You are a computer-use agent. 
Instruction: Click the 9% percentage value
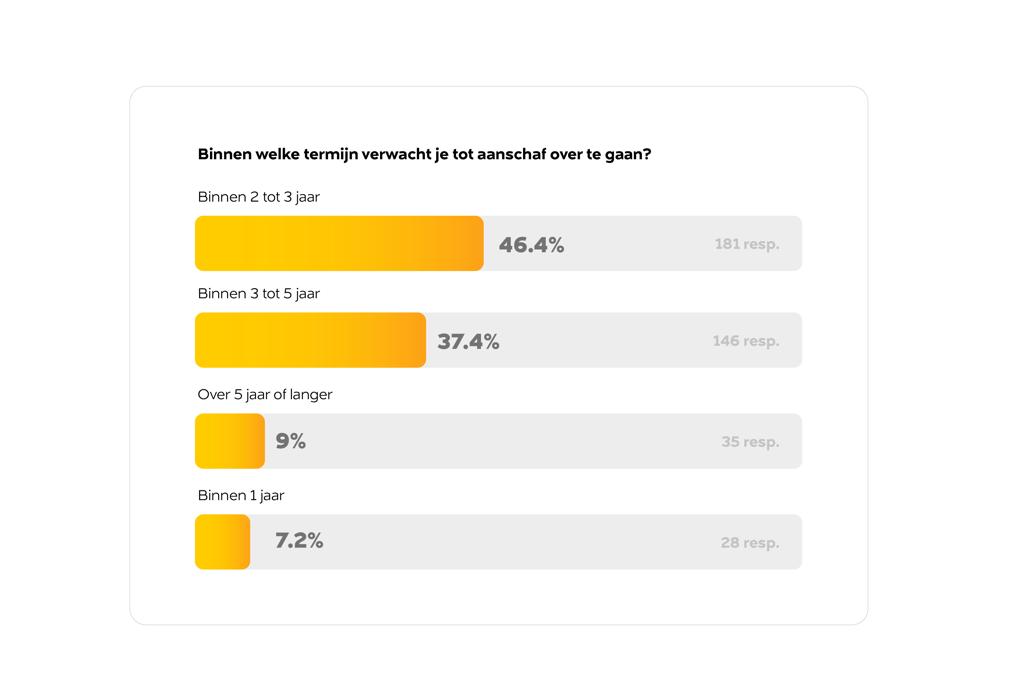(x=291, y=442)
